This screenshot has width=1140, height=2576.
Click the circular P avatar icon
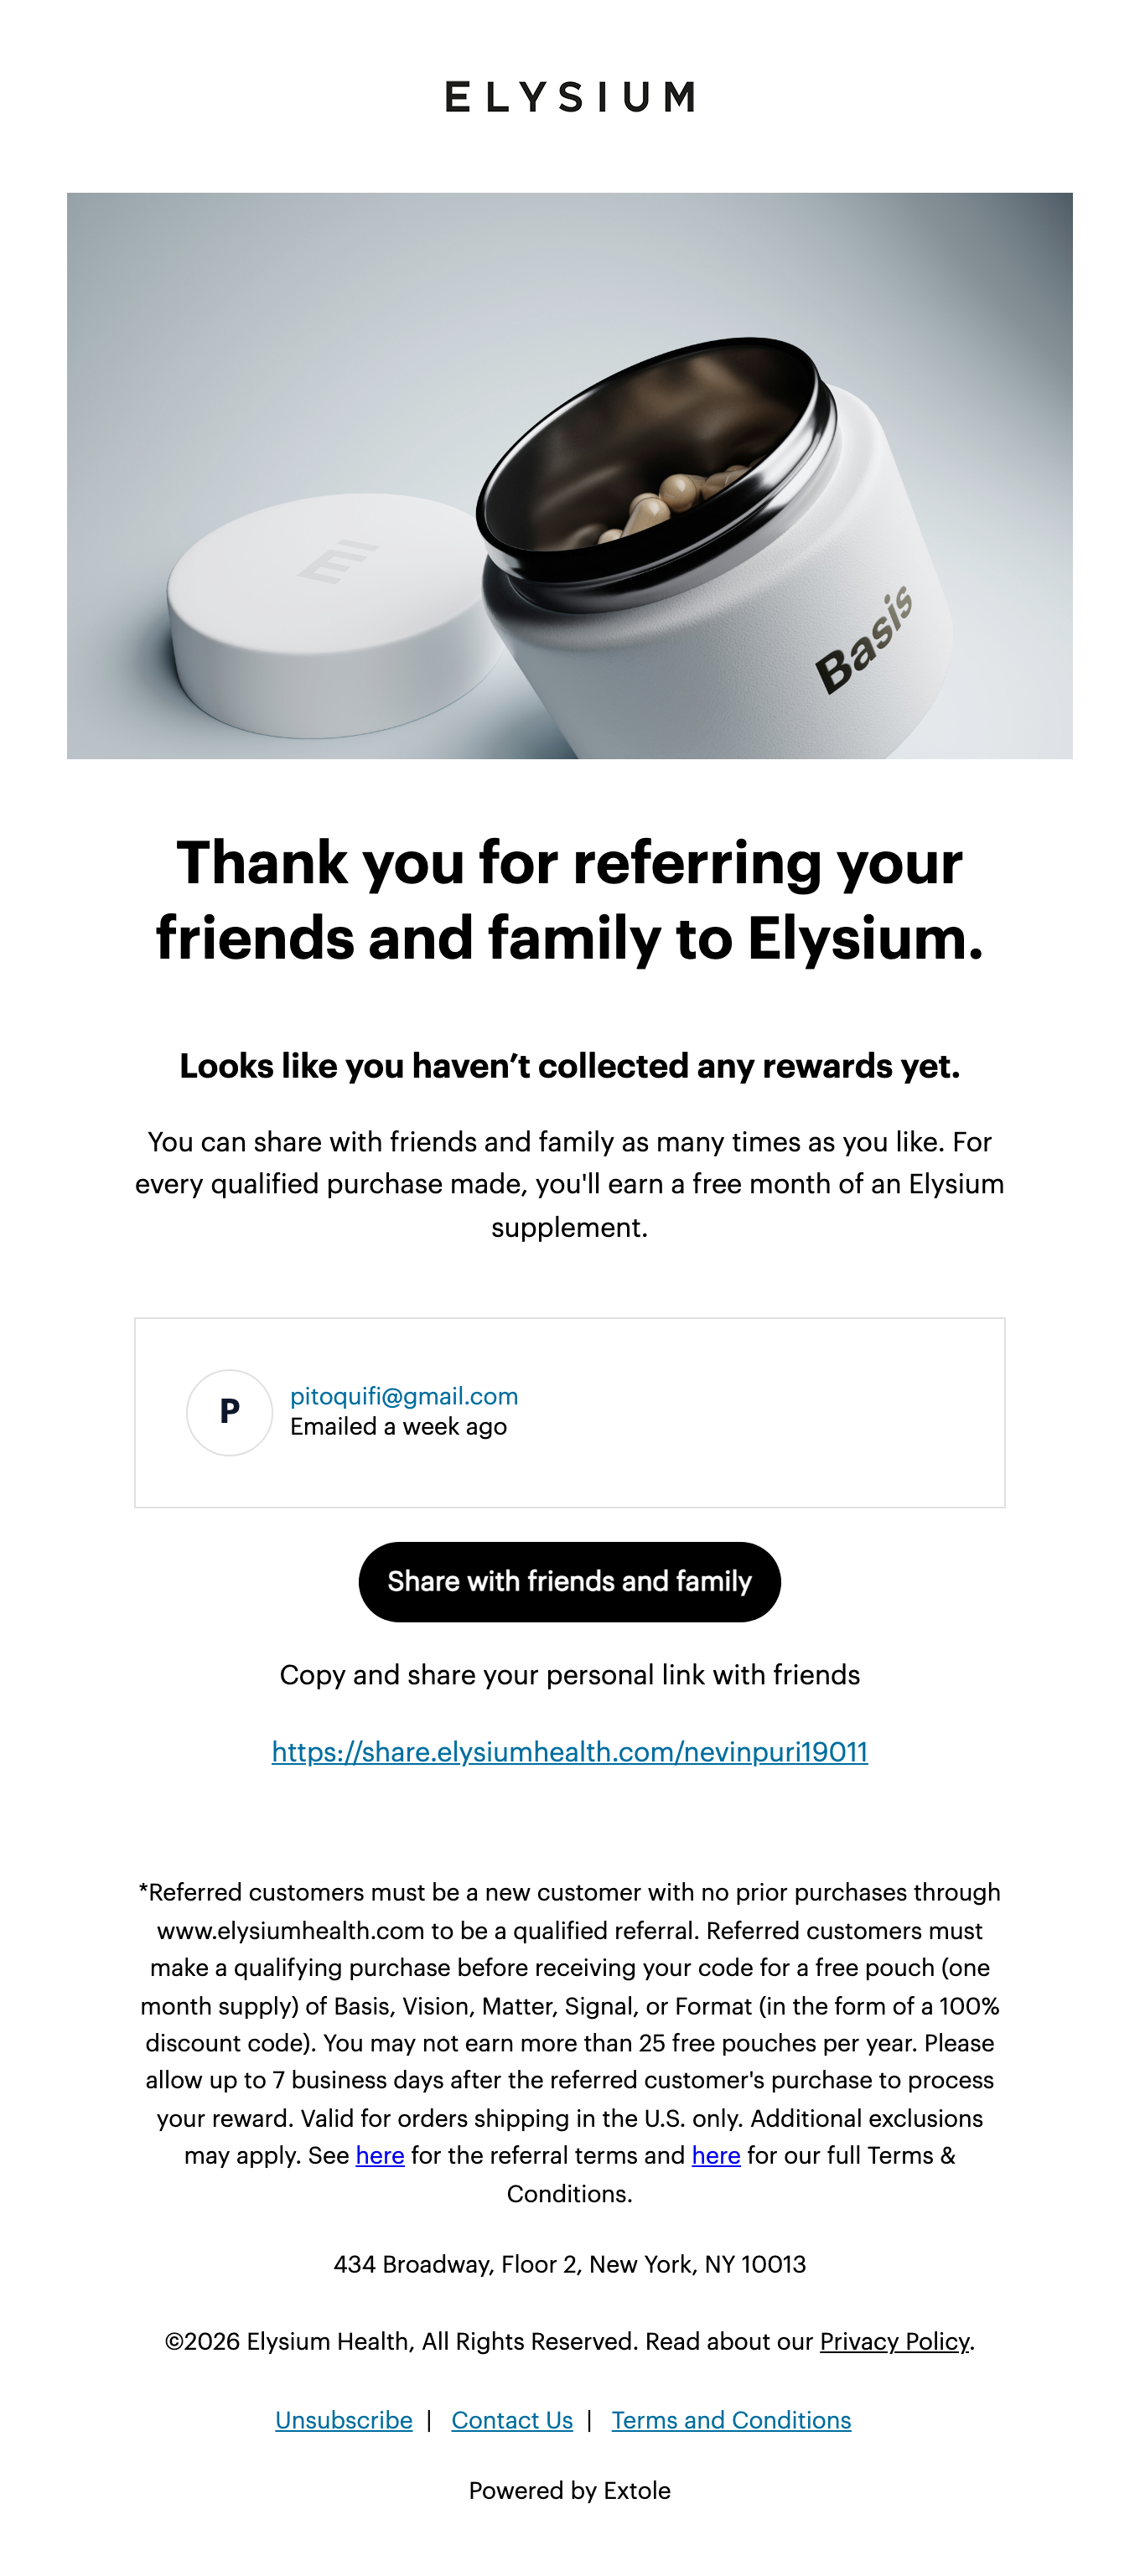tap(229, 1411)
